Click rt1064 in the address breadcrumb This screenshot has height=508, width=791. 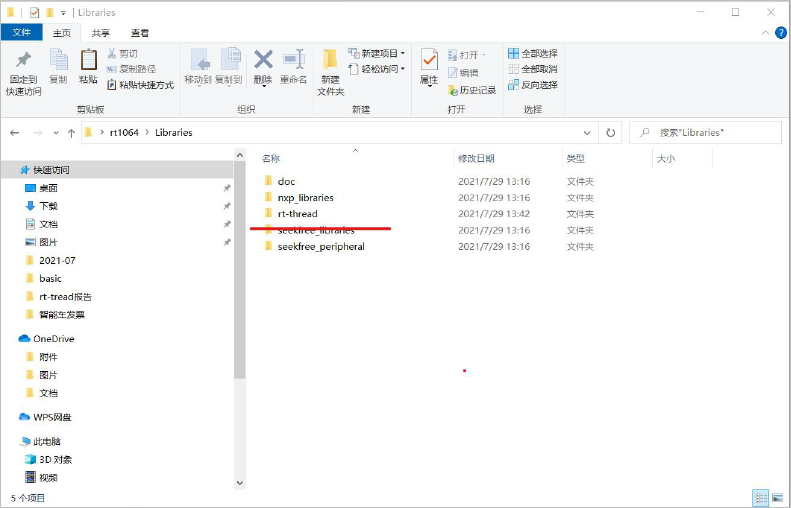[124, 133]
